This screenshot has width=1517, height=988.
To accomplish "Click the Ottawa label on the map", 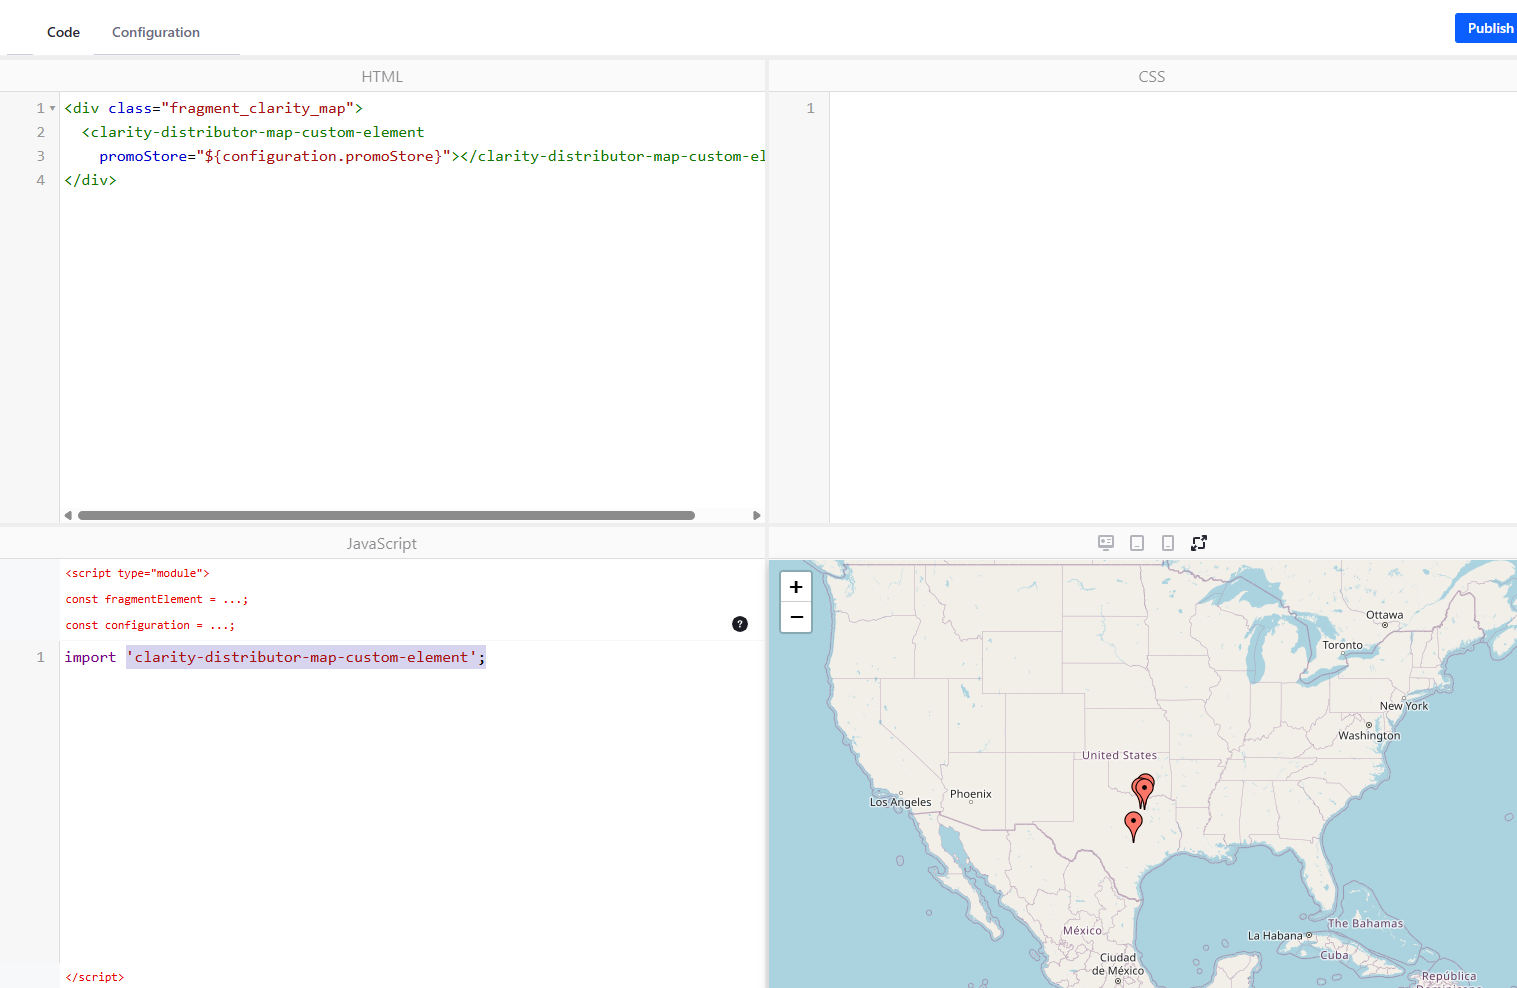I will 1385,615.
